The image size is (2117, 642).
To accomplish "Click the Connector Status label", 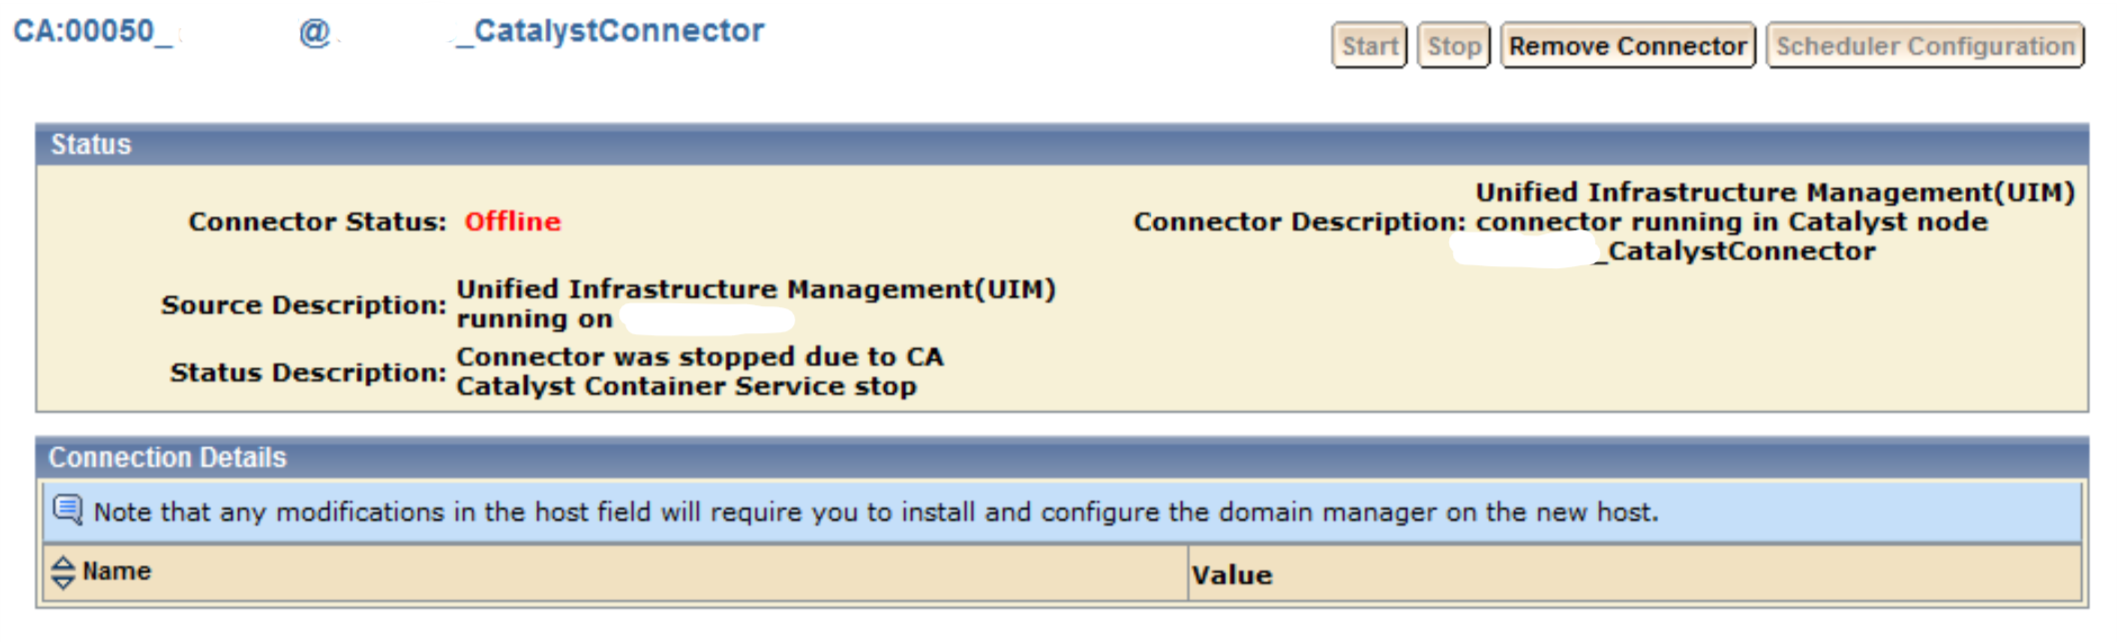I will tap(317, 221).
